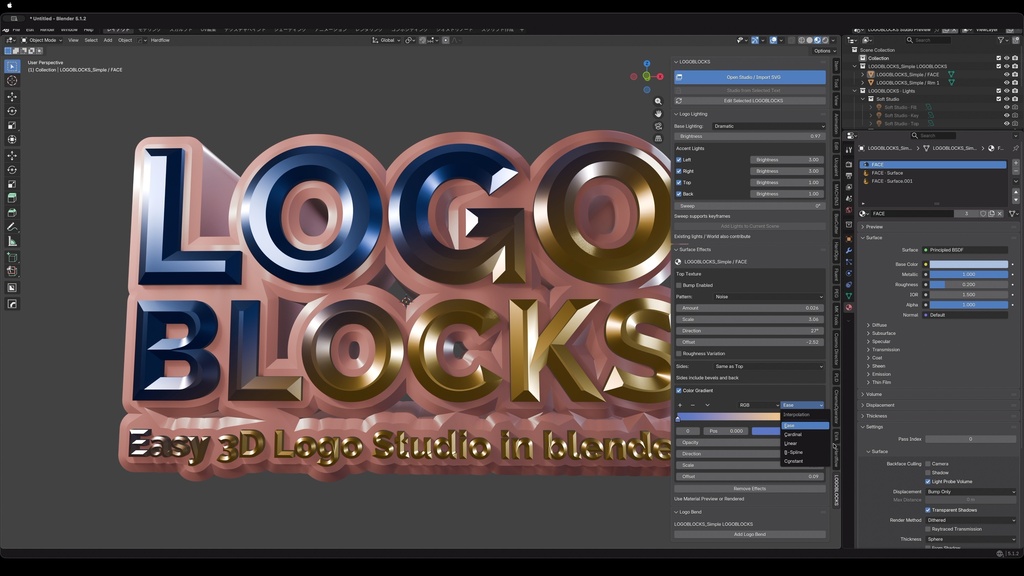Click the viewport zoom magnifier icon
The image size is (1024, 576).
(x=658, y=101)
